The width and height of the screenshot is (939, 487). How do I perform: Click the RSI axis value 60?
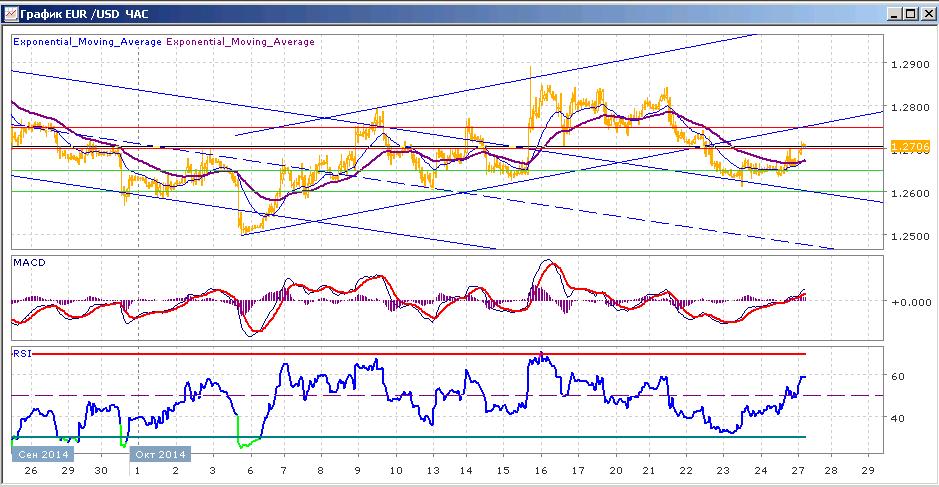tap(897, 377)
